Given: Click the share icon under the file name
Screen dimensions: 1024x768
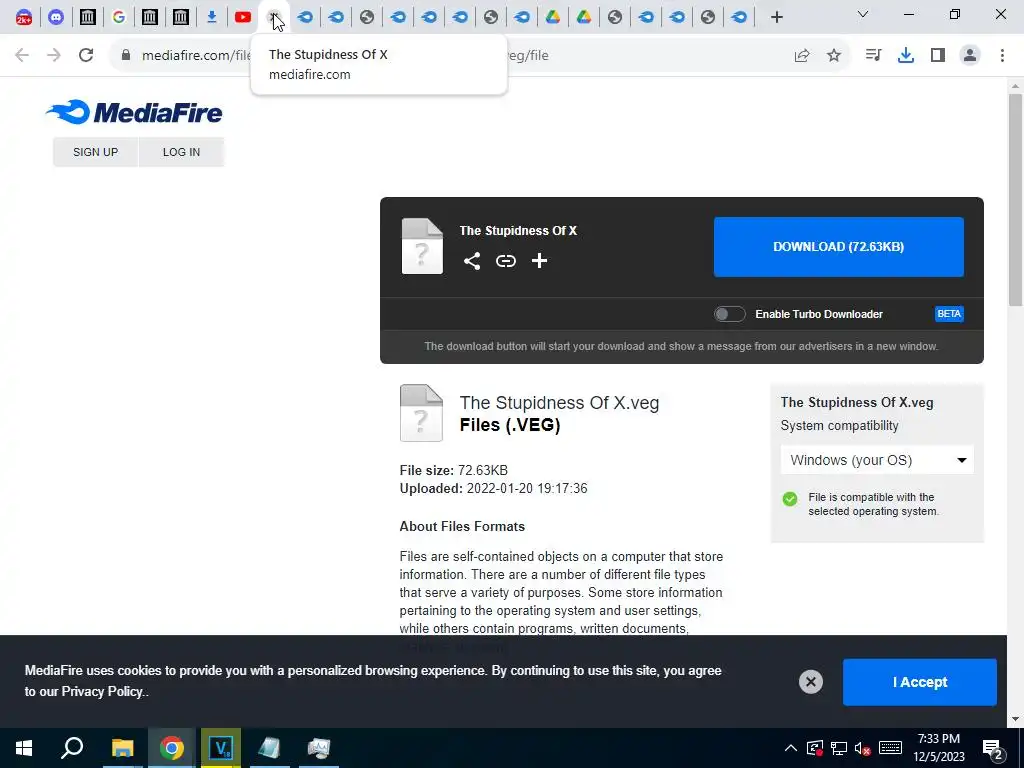Looking at the screenshot, I should (x=472, y=261).
